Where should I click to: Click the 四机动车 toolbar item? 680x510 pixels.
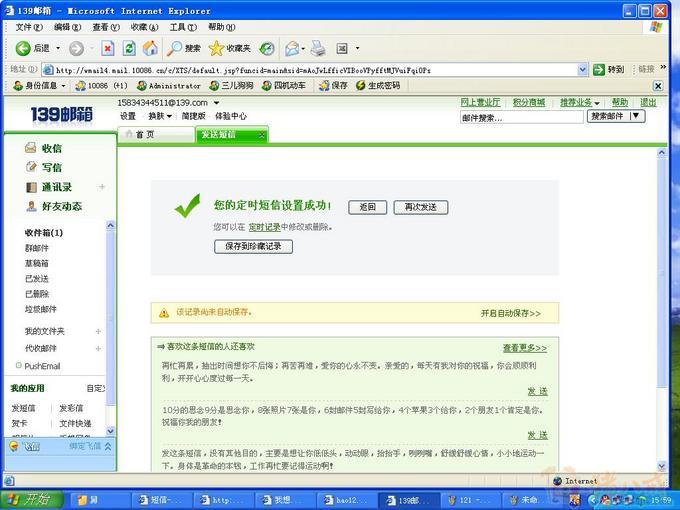tap(284, 85)
